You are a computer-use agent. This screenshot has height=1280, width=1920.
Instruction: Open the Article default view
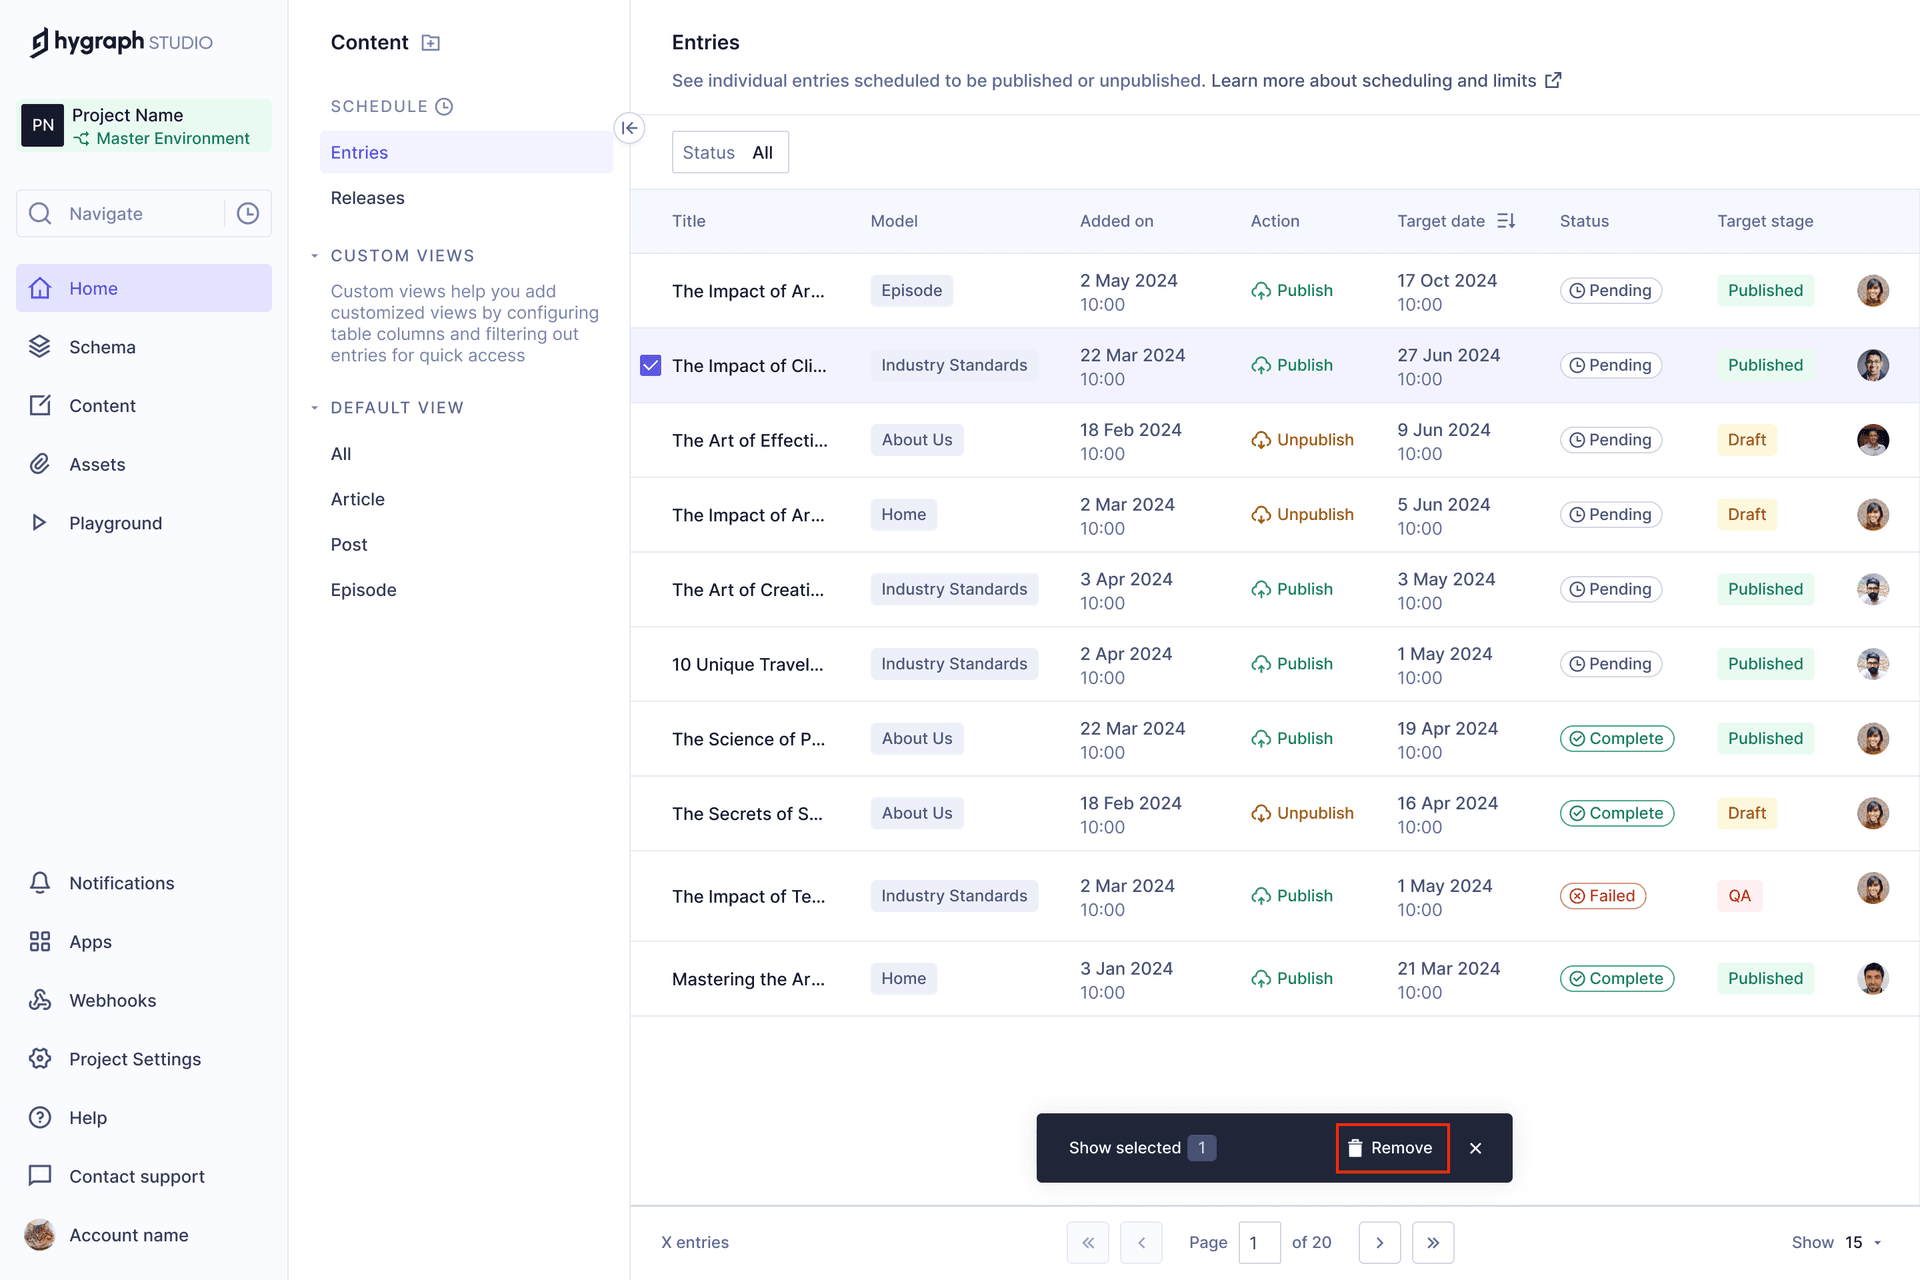[x=358, y=499]
